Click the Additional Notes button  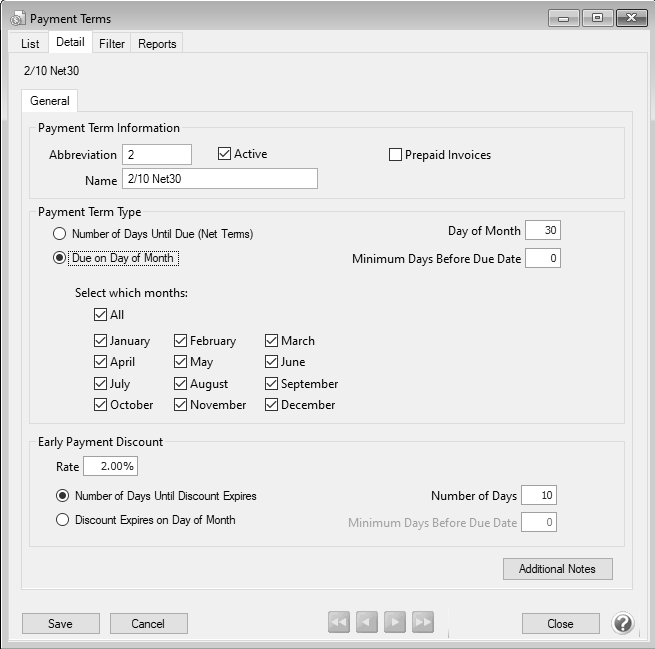[x=557, y=569]
